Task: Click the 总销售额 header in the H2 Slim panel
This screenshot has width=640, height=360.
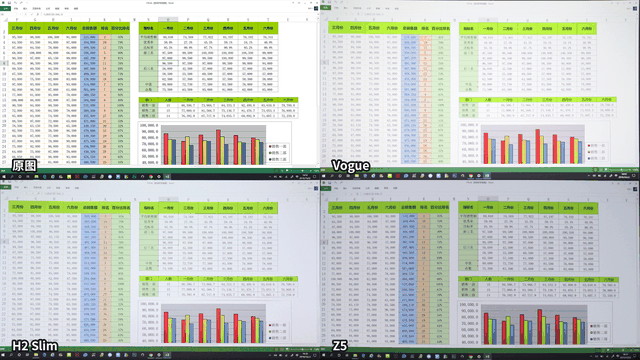Action: point(90,207)
